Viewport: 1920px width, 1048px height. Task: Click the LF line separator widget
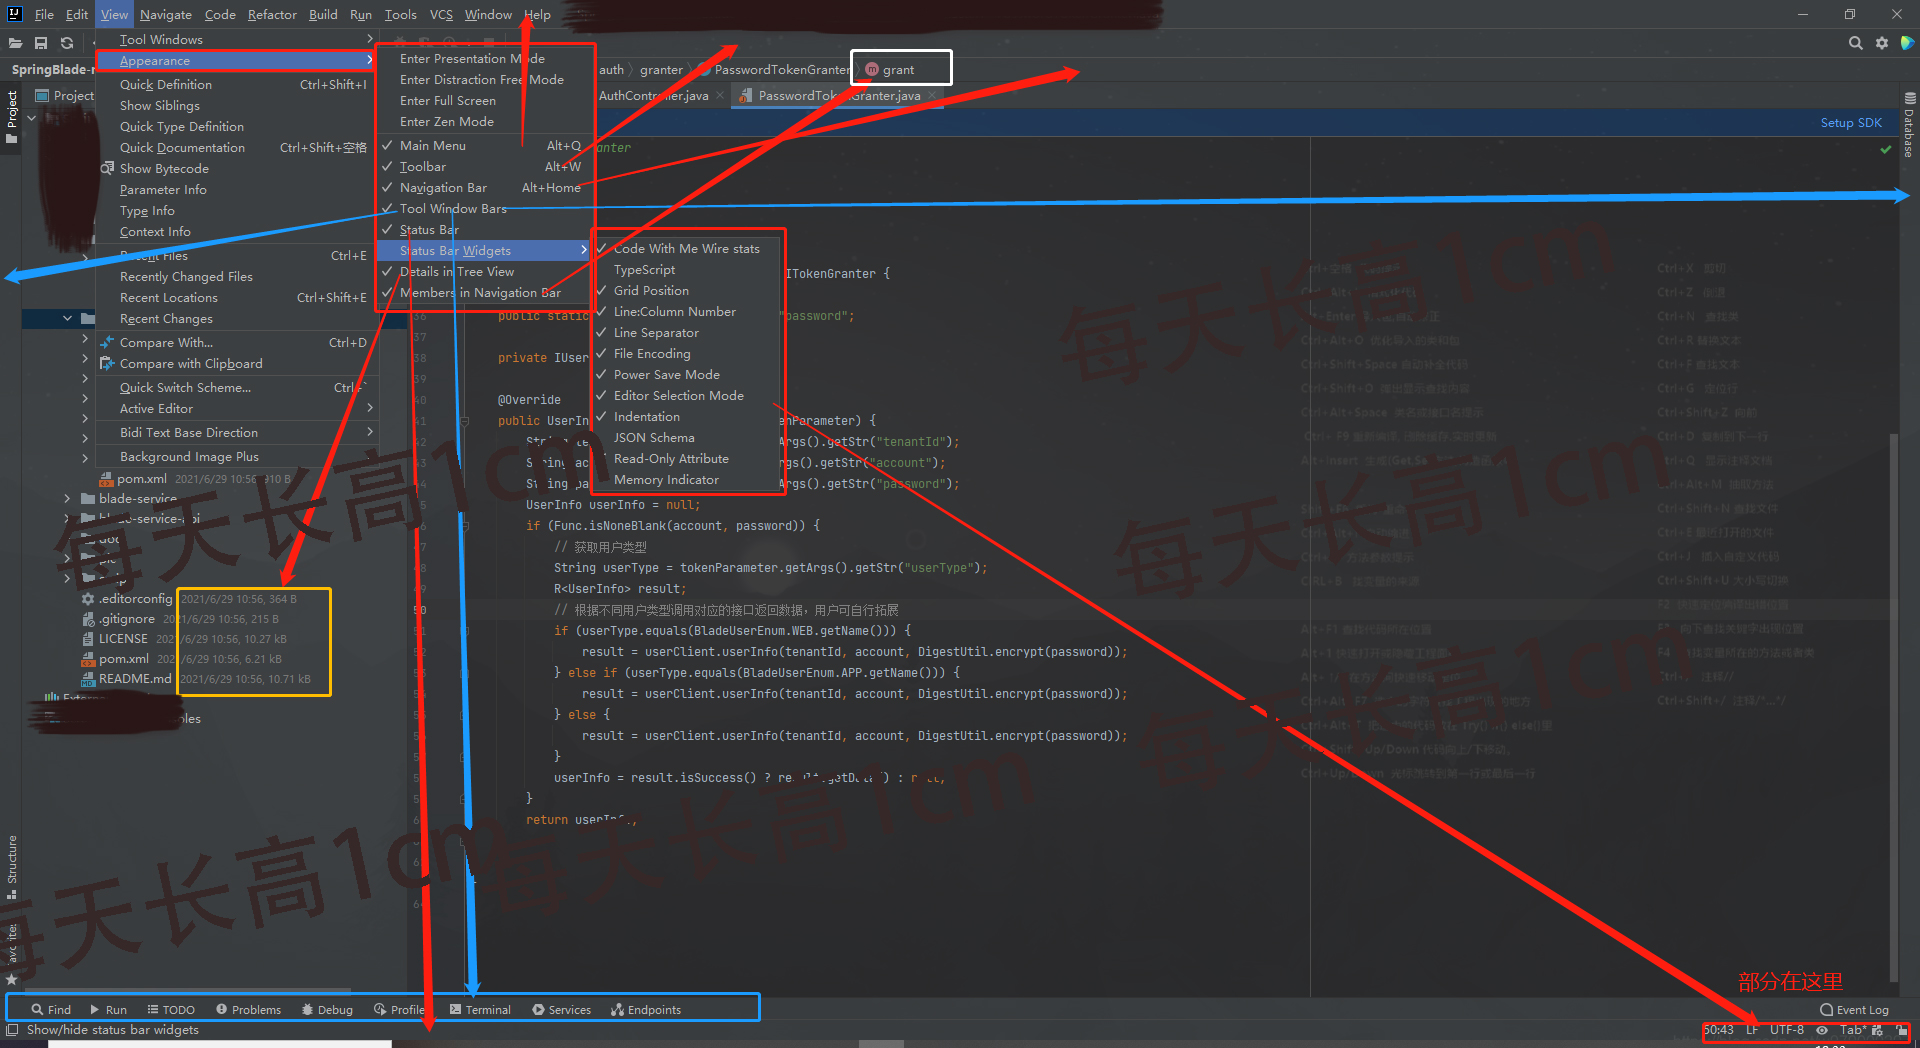[1752, 1030]
